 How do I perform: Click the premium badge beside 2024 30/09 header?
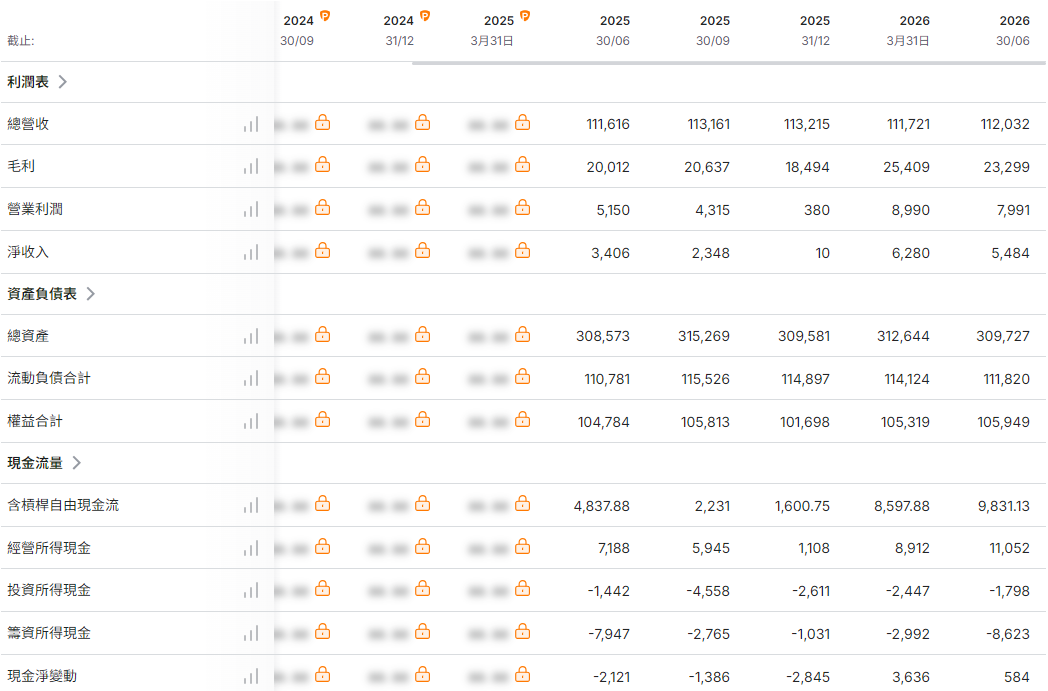point(325,15)
